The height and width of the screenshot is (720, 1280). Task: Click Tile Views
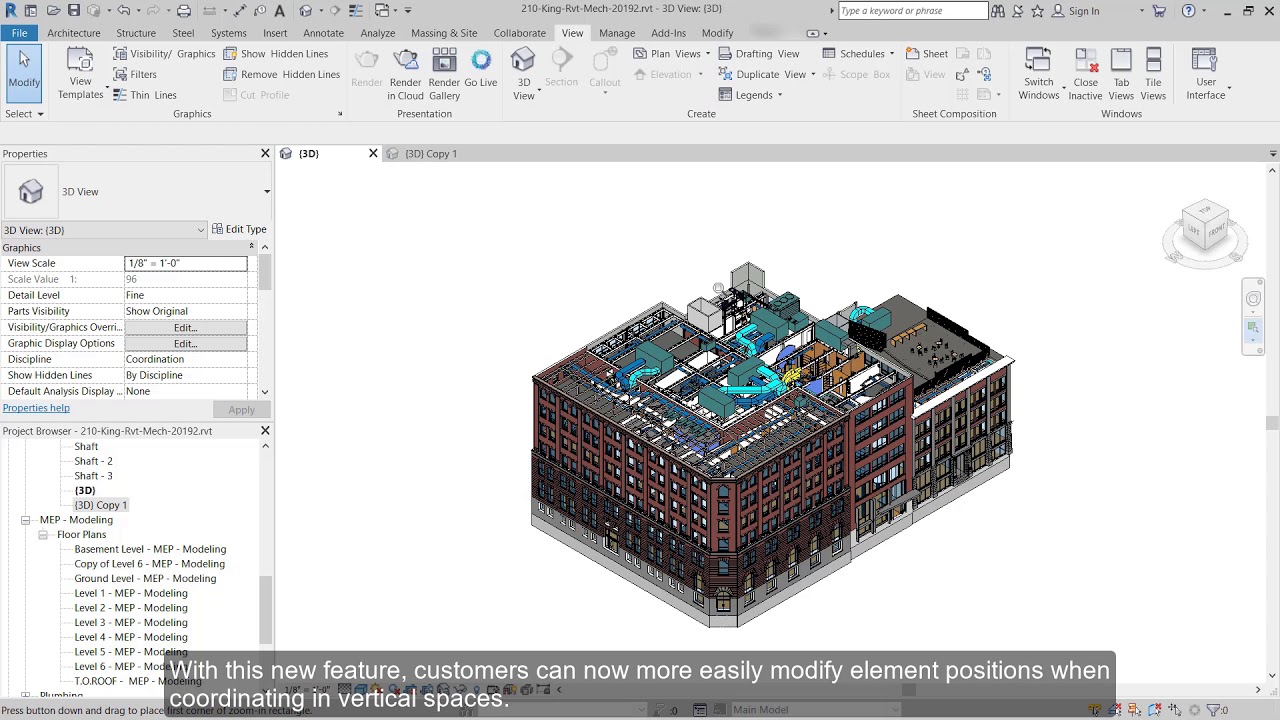(x=1153, y=74)
